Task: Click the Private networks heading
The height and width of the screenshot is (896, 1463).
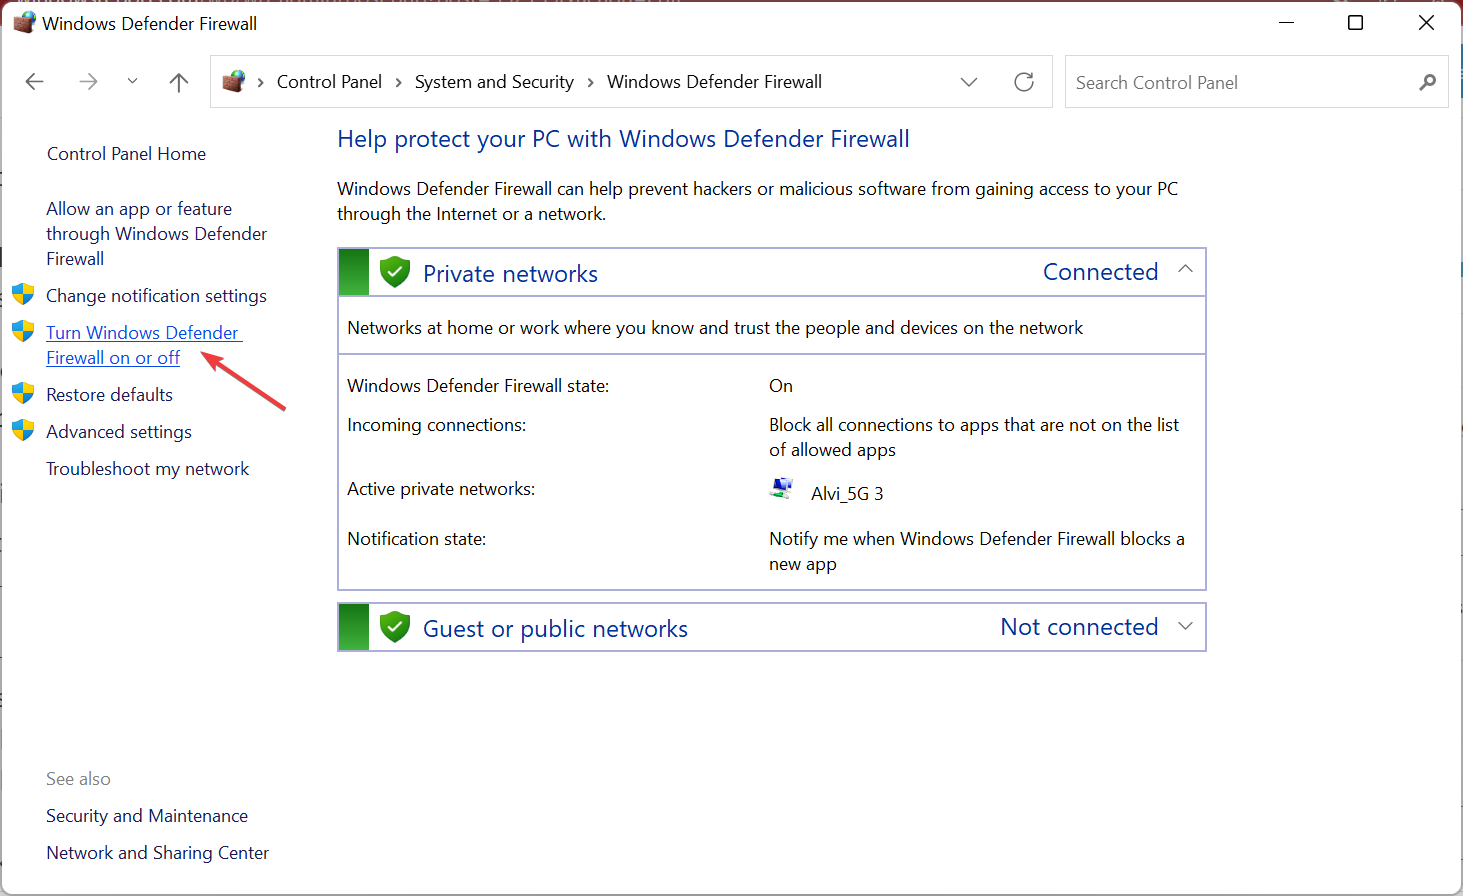Action: point(510,274)
